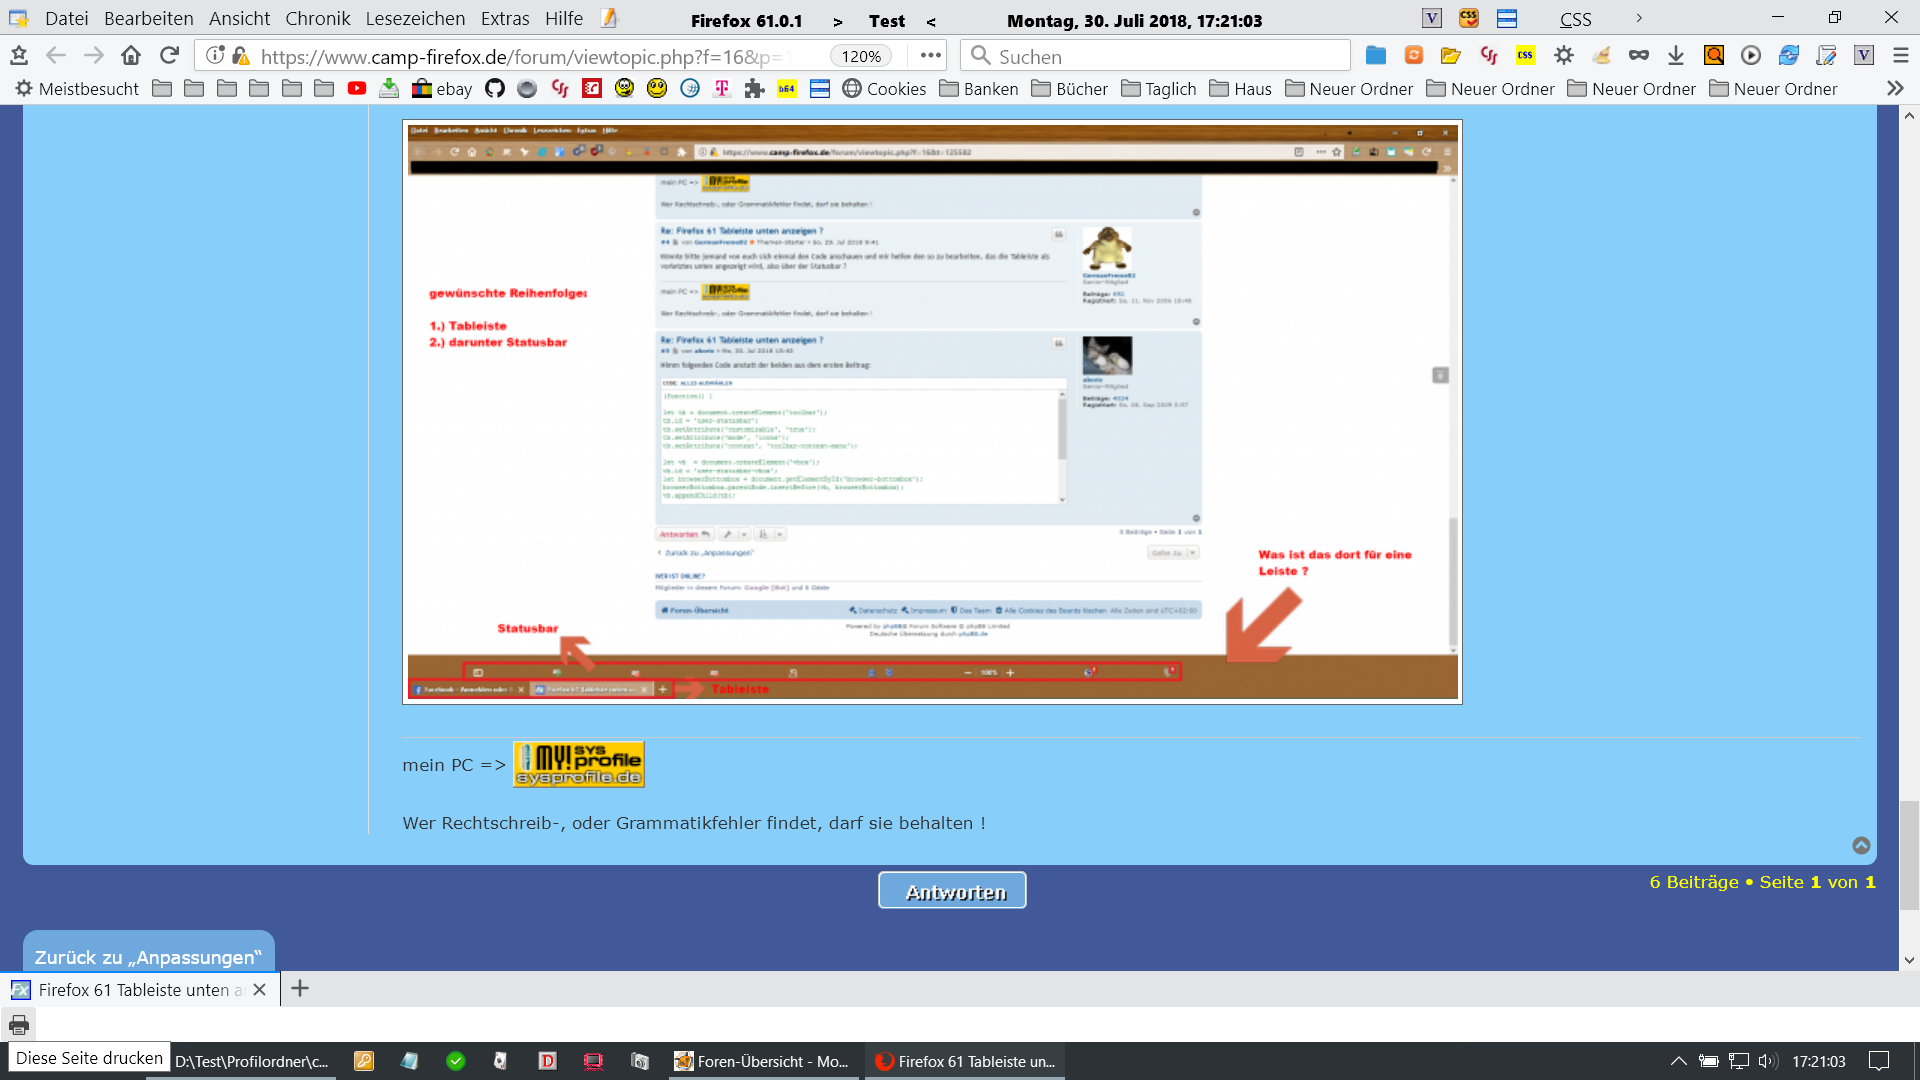This screenshot has width=1920, height=1080.
Task: Follow the Zurück zu Anpassungen link
Action: coord(148,957)
